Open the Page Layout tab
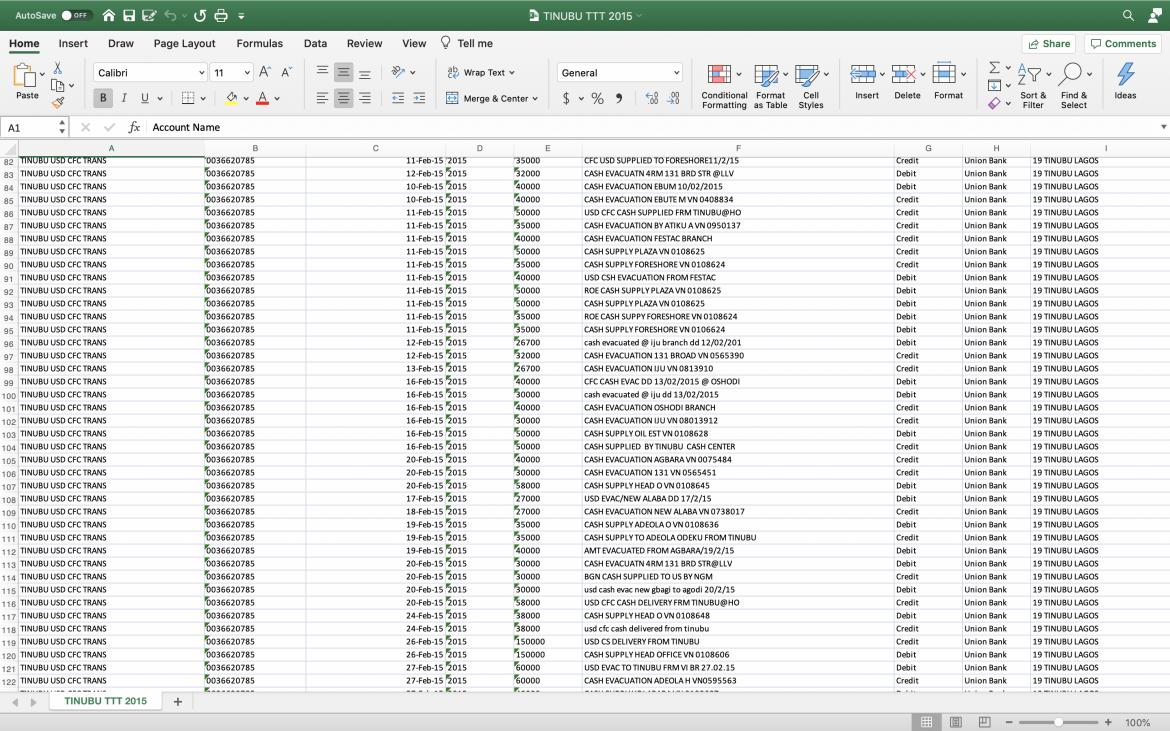This screenshot has height=731, width=1170. tap(184, 43)
